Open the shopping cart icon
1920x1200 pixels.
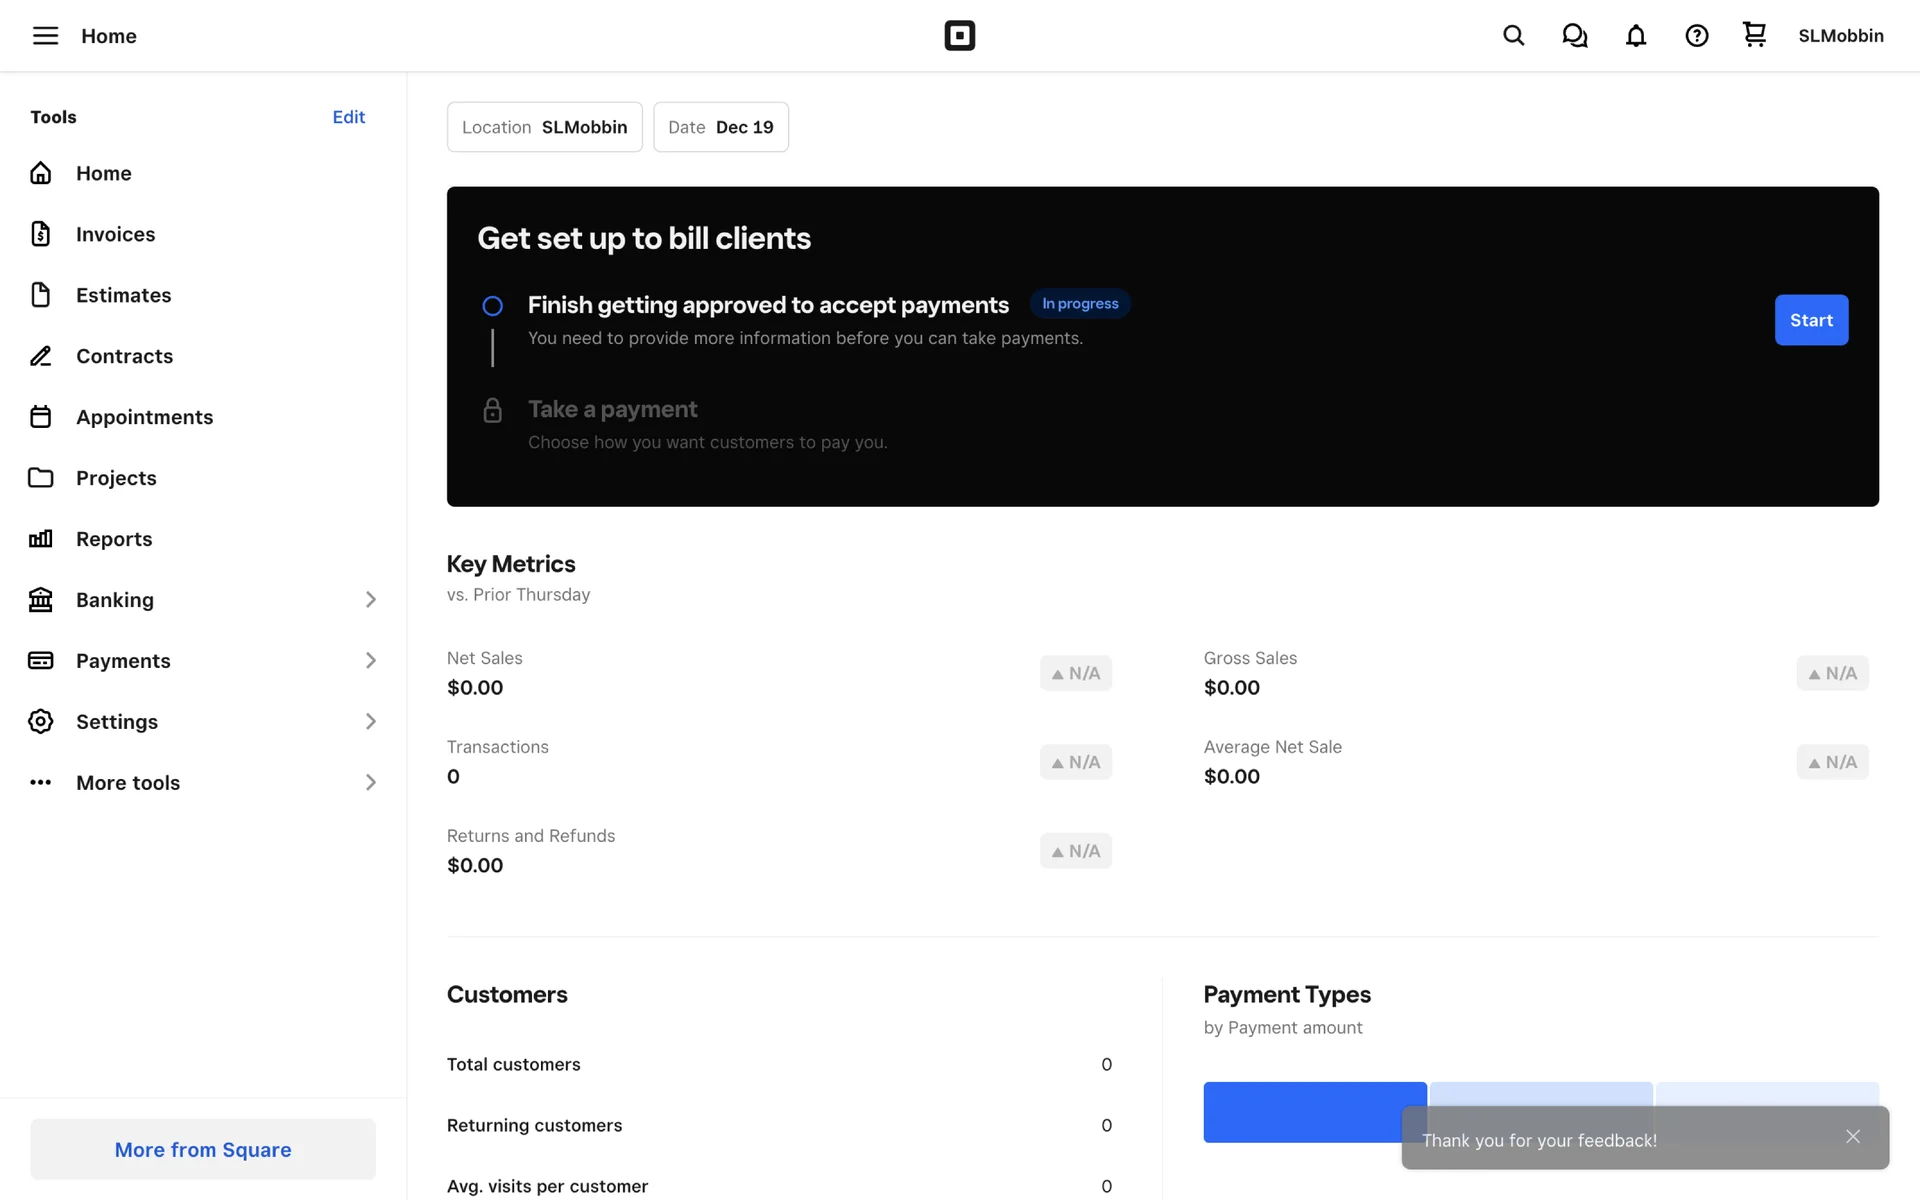pos(1754,35)
